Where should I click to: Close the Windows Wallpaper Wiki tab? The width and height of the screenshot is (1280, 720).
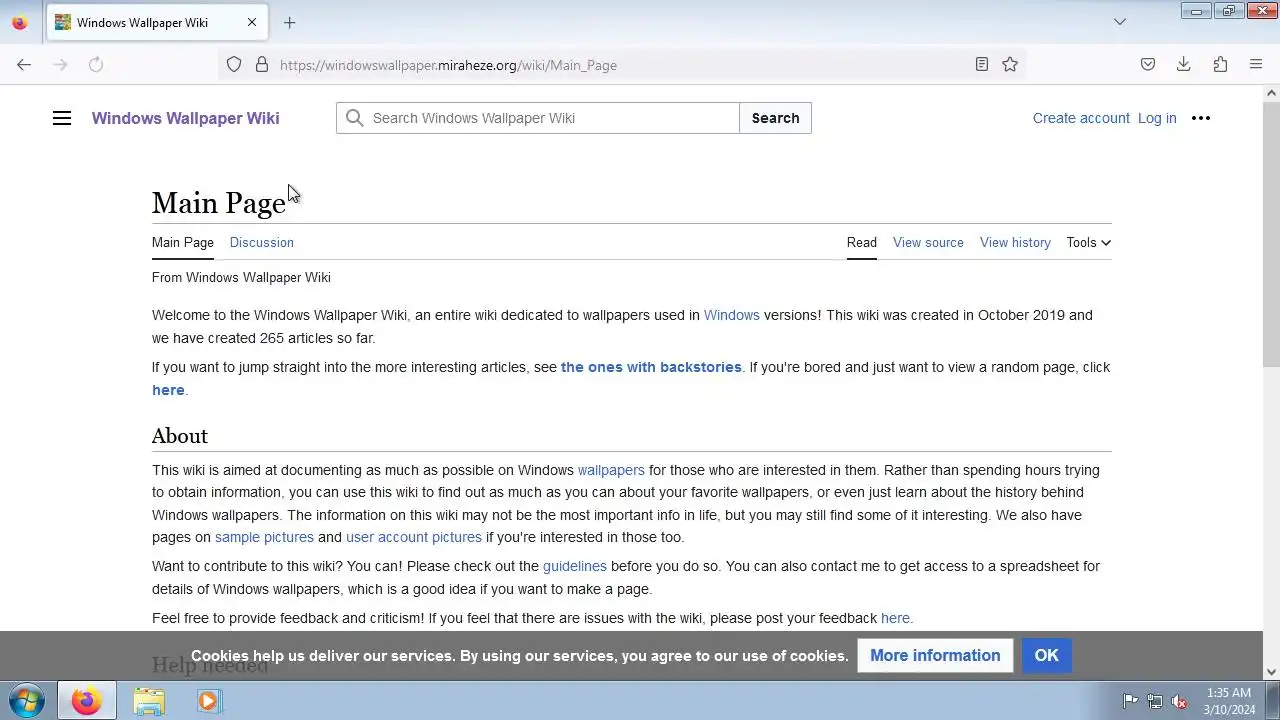click(252, 22)
